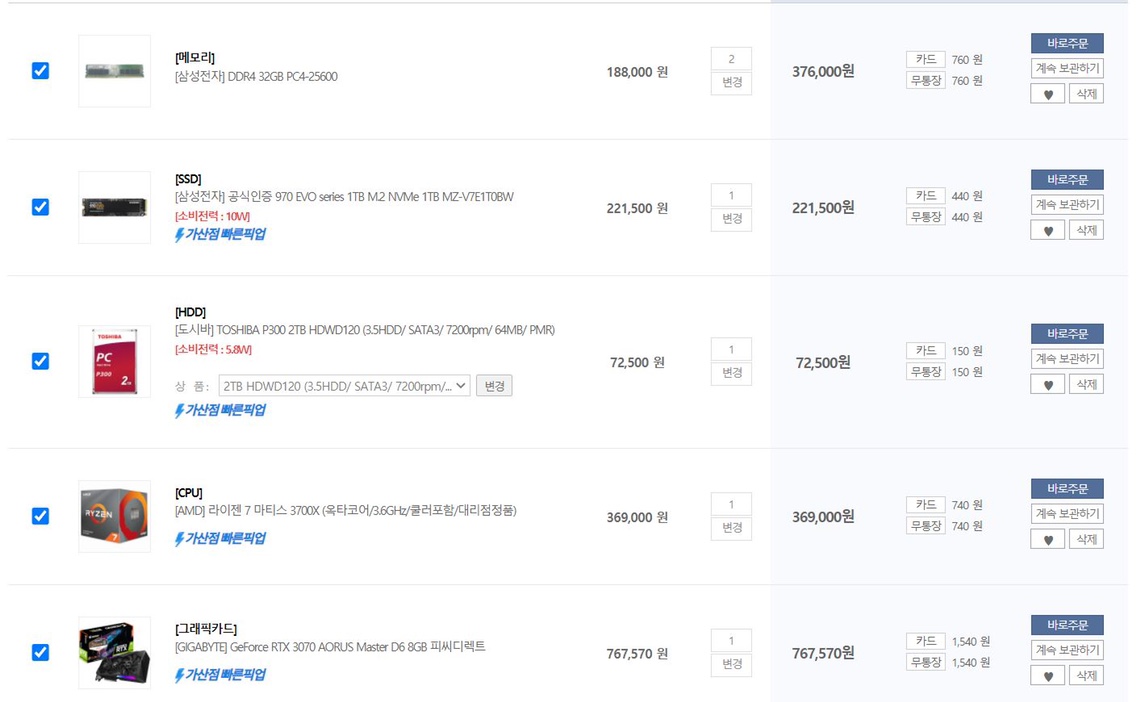Screen dimensions: 1136x702
Task: Deselect the GeForce RTX 3070 checkbox
Action: (x=41, y=652)
